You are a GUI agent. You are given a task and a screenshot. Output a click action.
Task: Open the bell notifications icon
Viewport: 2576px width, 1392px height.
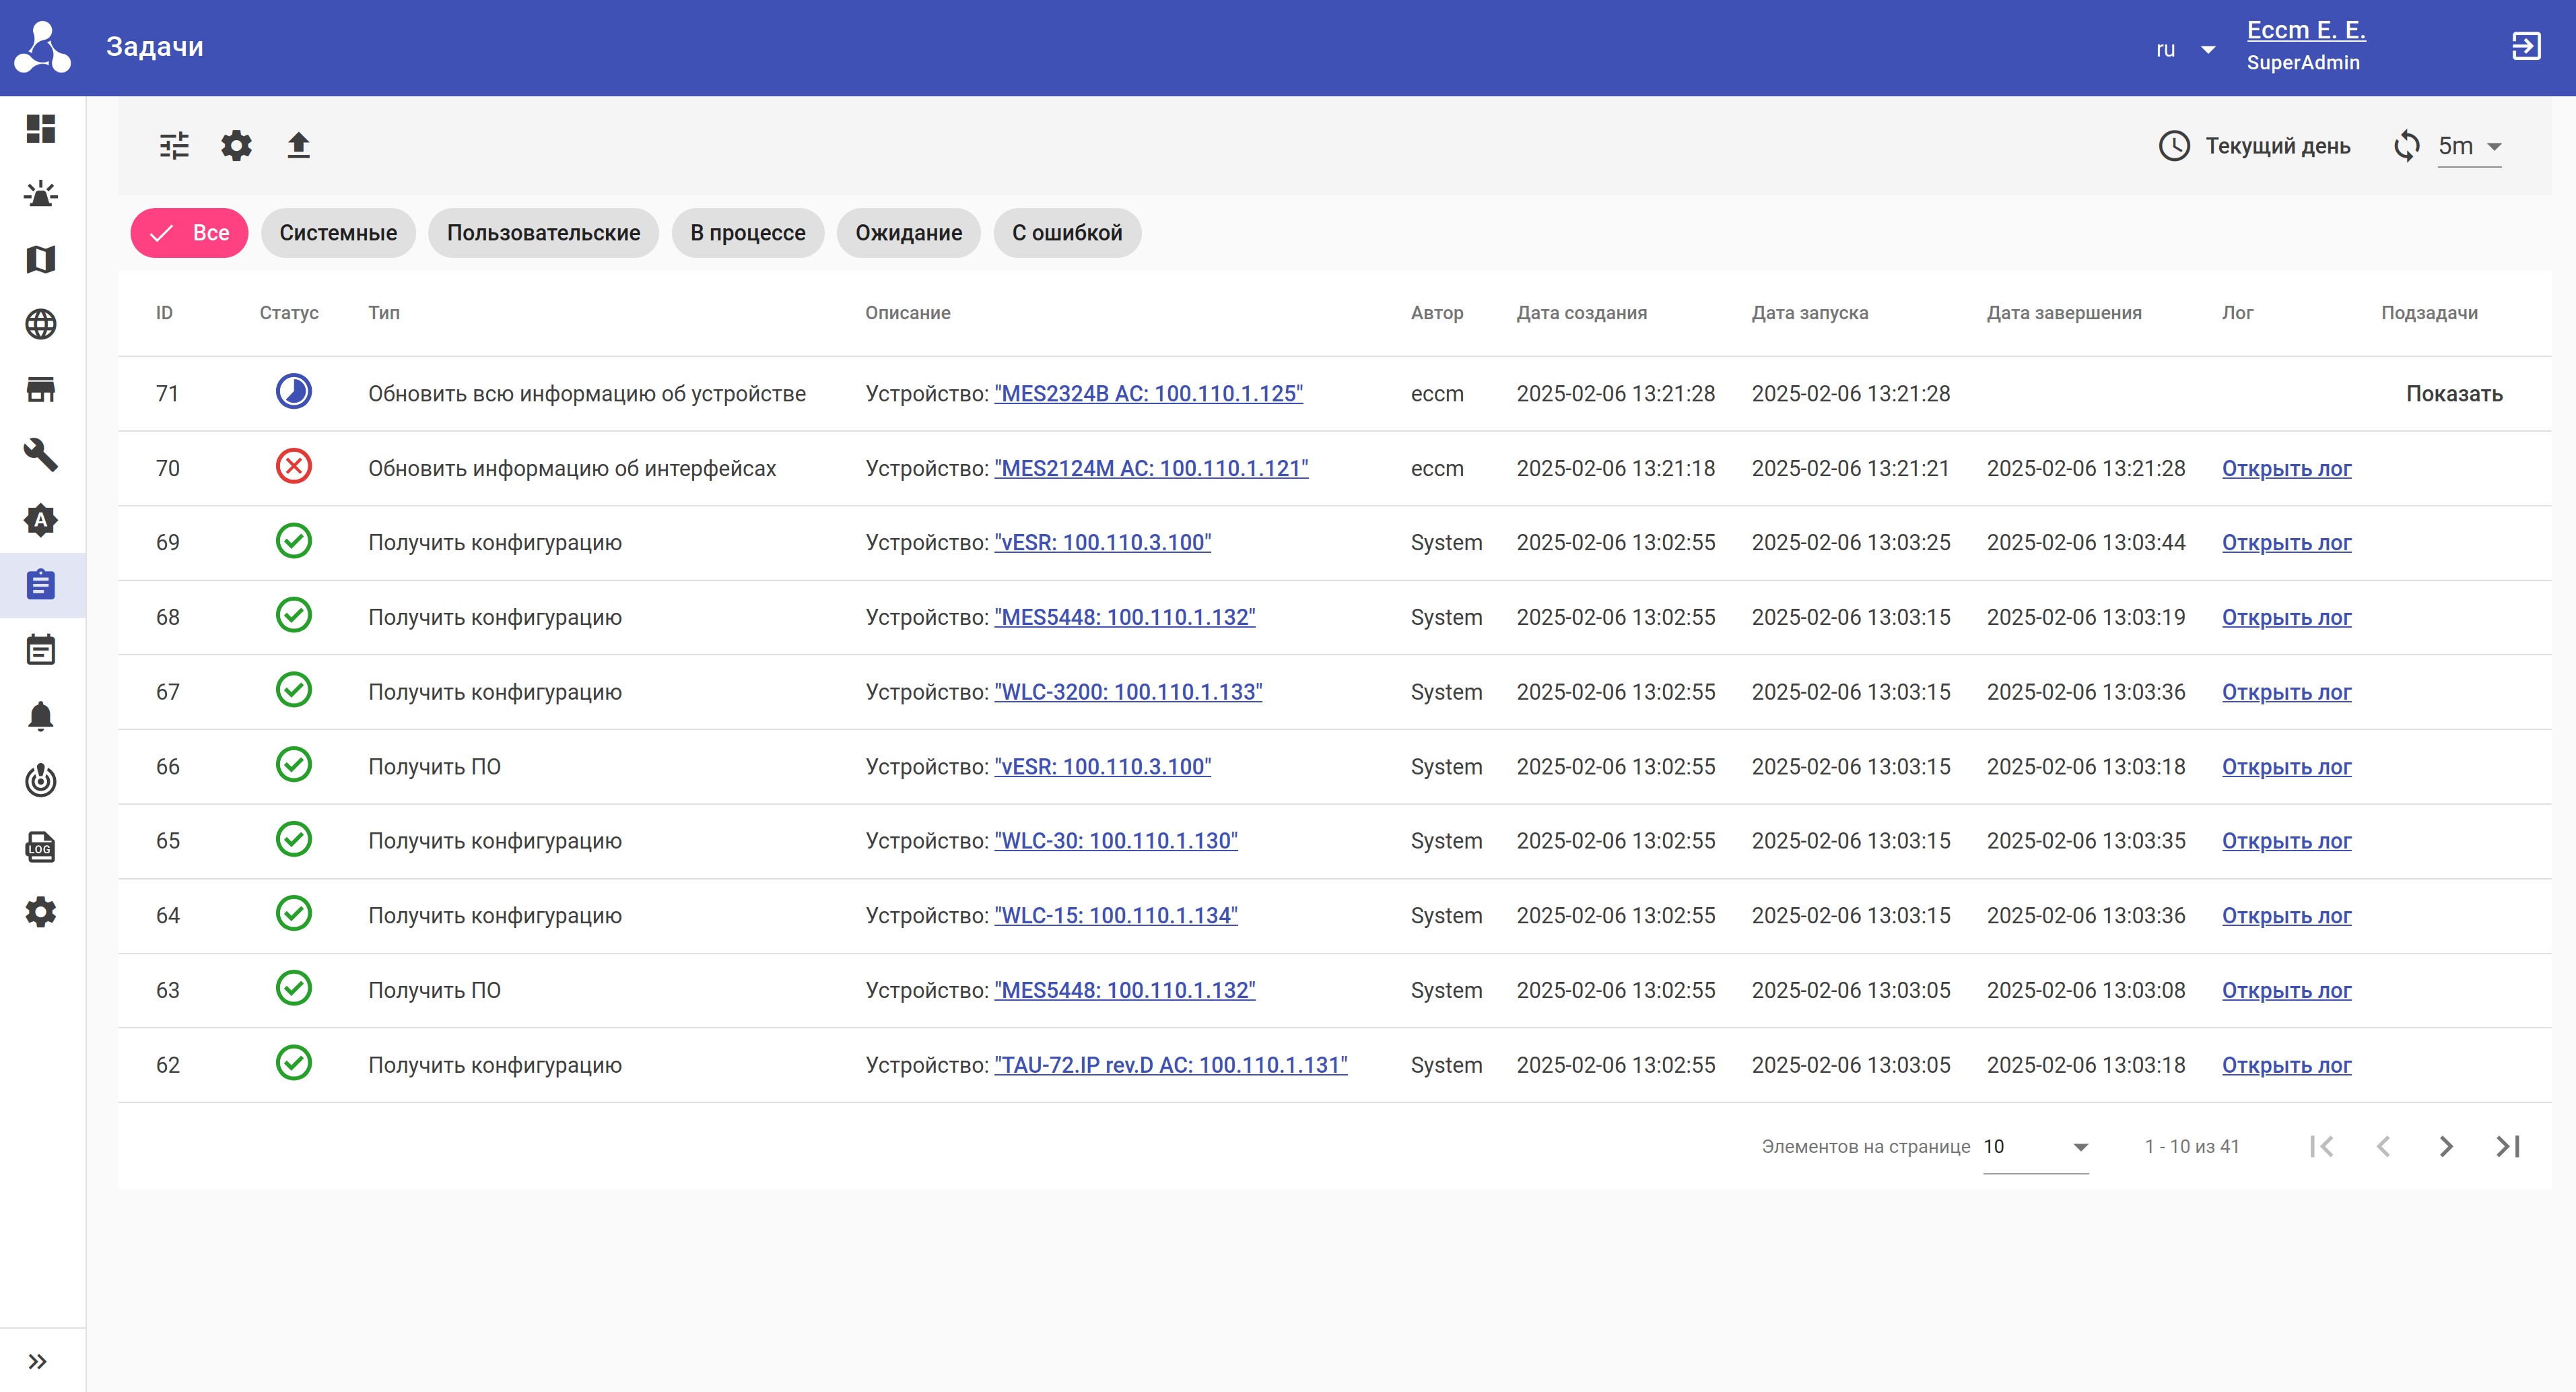pyautogui.click(x=41, y=715)
